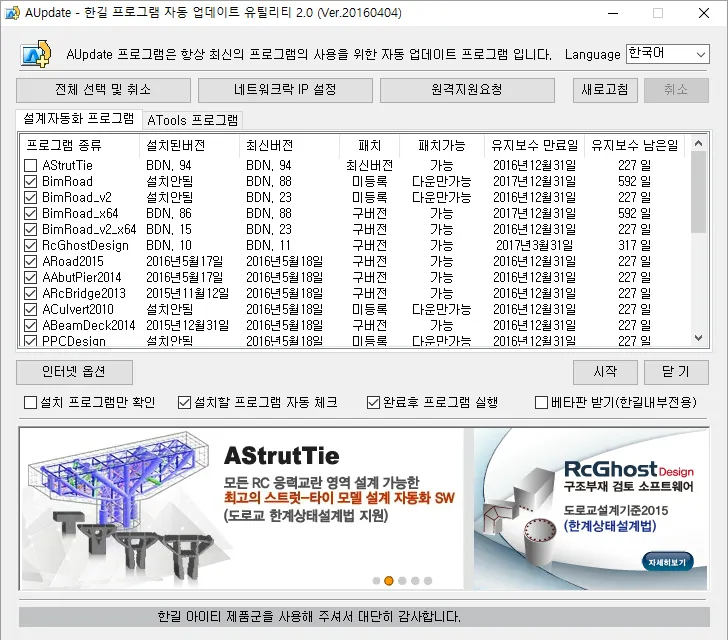Toggle the ARcBridge2013 checkbox
The image size is (728, 640).
click(x=31, y=294)
